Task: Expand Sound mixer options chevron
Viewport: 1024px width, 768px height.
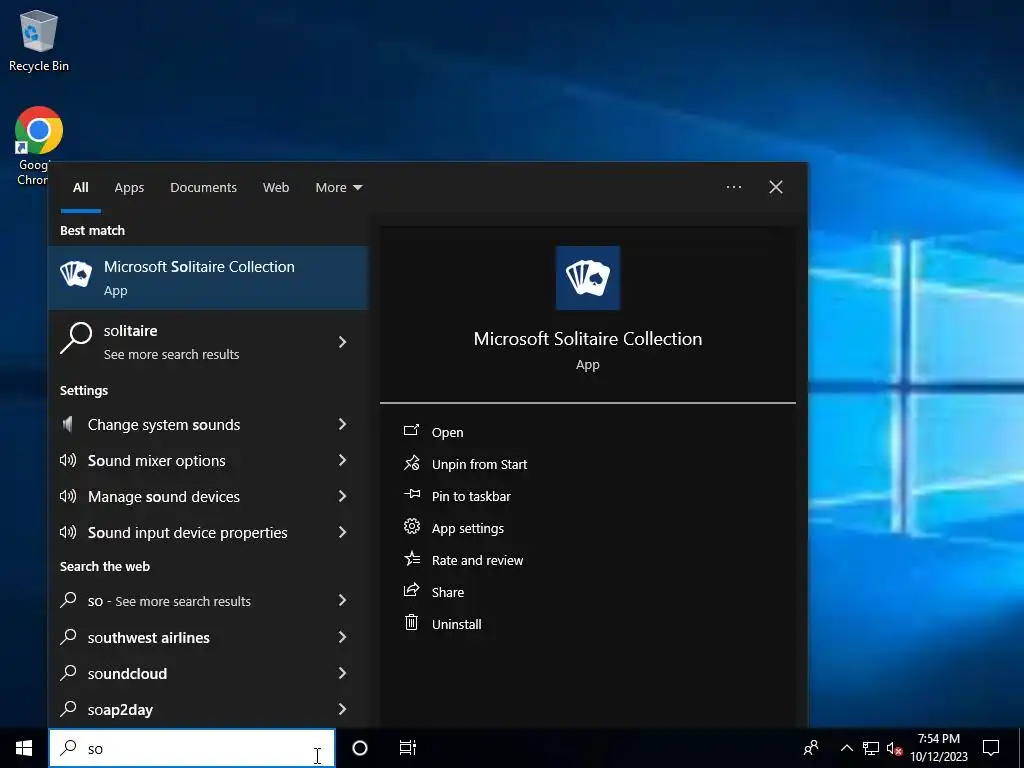Action: point(342,460)
